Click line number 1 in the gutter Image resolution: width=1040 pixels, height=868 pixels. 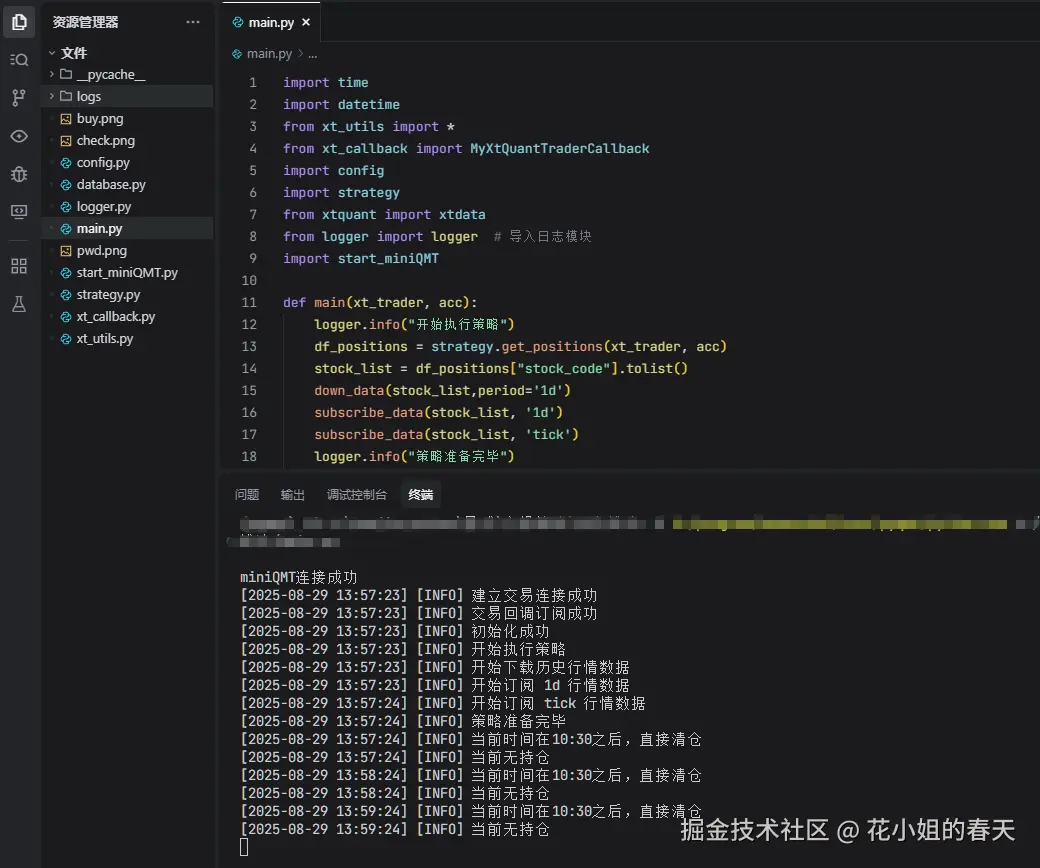253,82
